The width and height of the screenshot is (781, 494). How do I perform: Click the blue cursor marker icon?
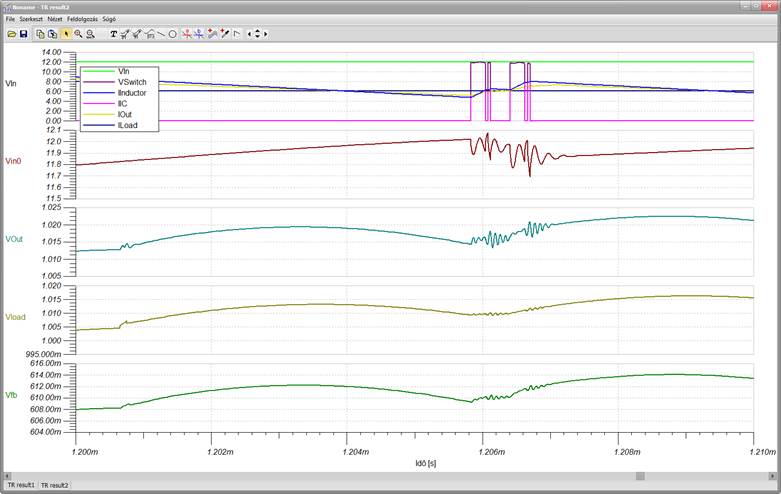(199, 34)
